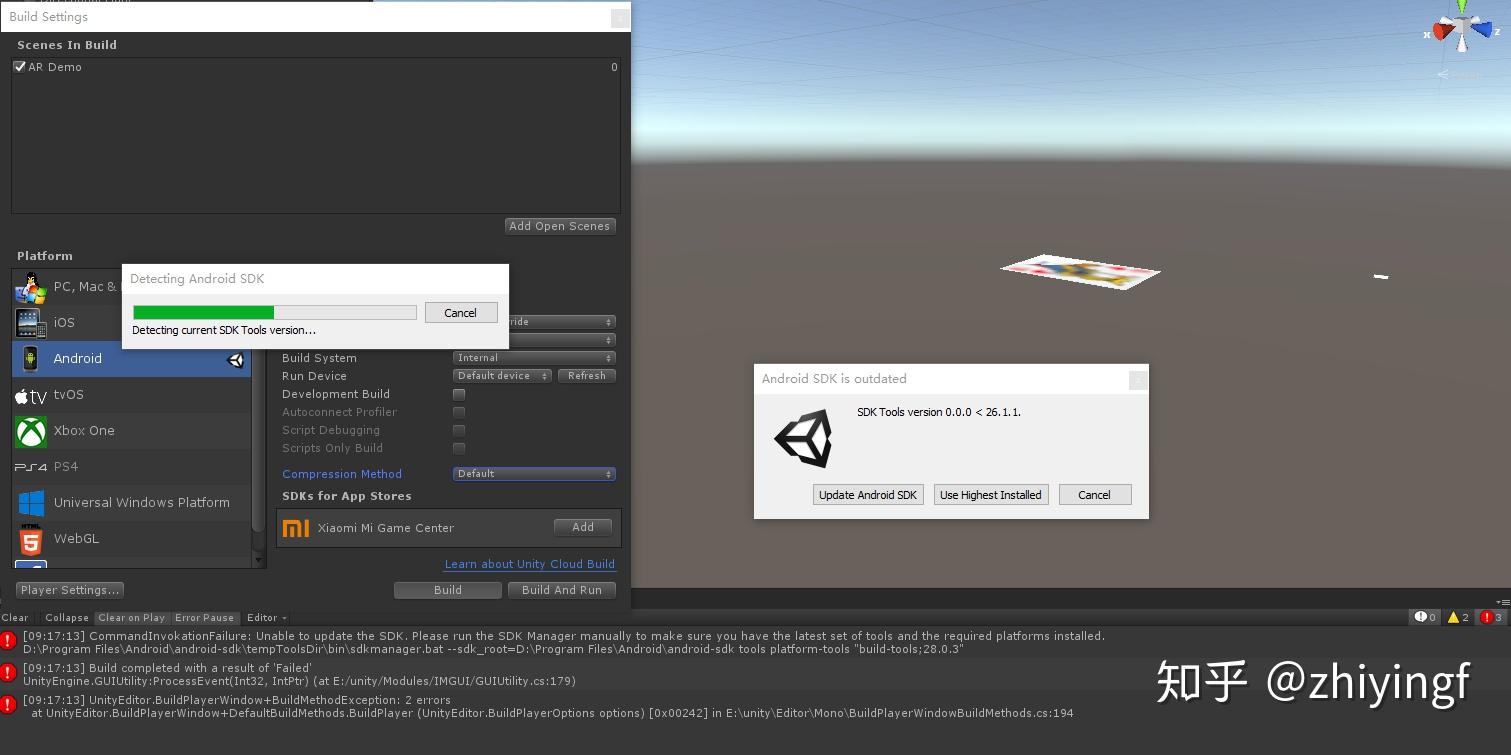Select the Android platform icon
Viewport: 1511px width, 755px height.
30,358
